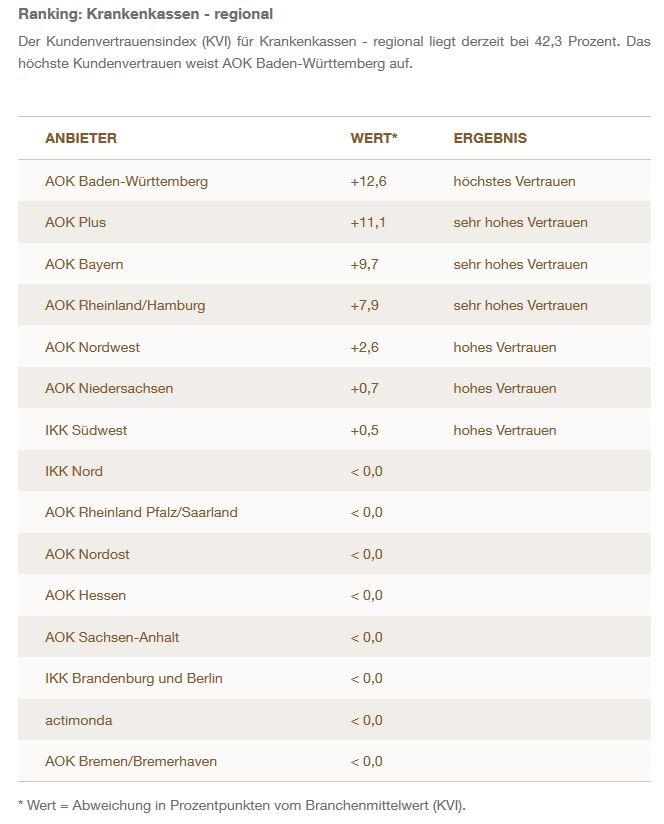Viewport: 664px width, 824px height.
Task: Select the AOK Baden-Württemberg row name
Action: click(126, 181)
